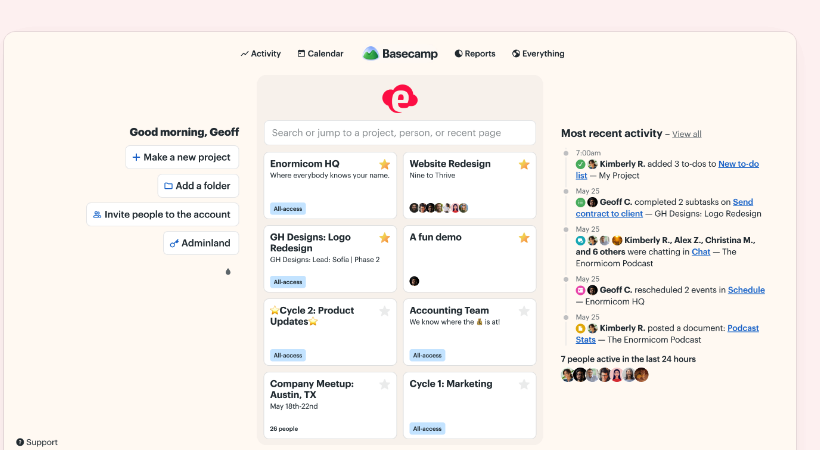Click Make a new project button

tap(182, 157)
